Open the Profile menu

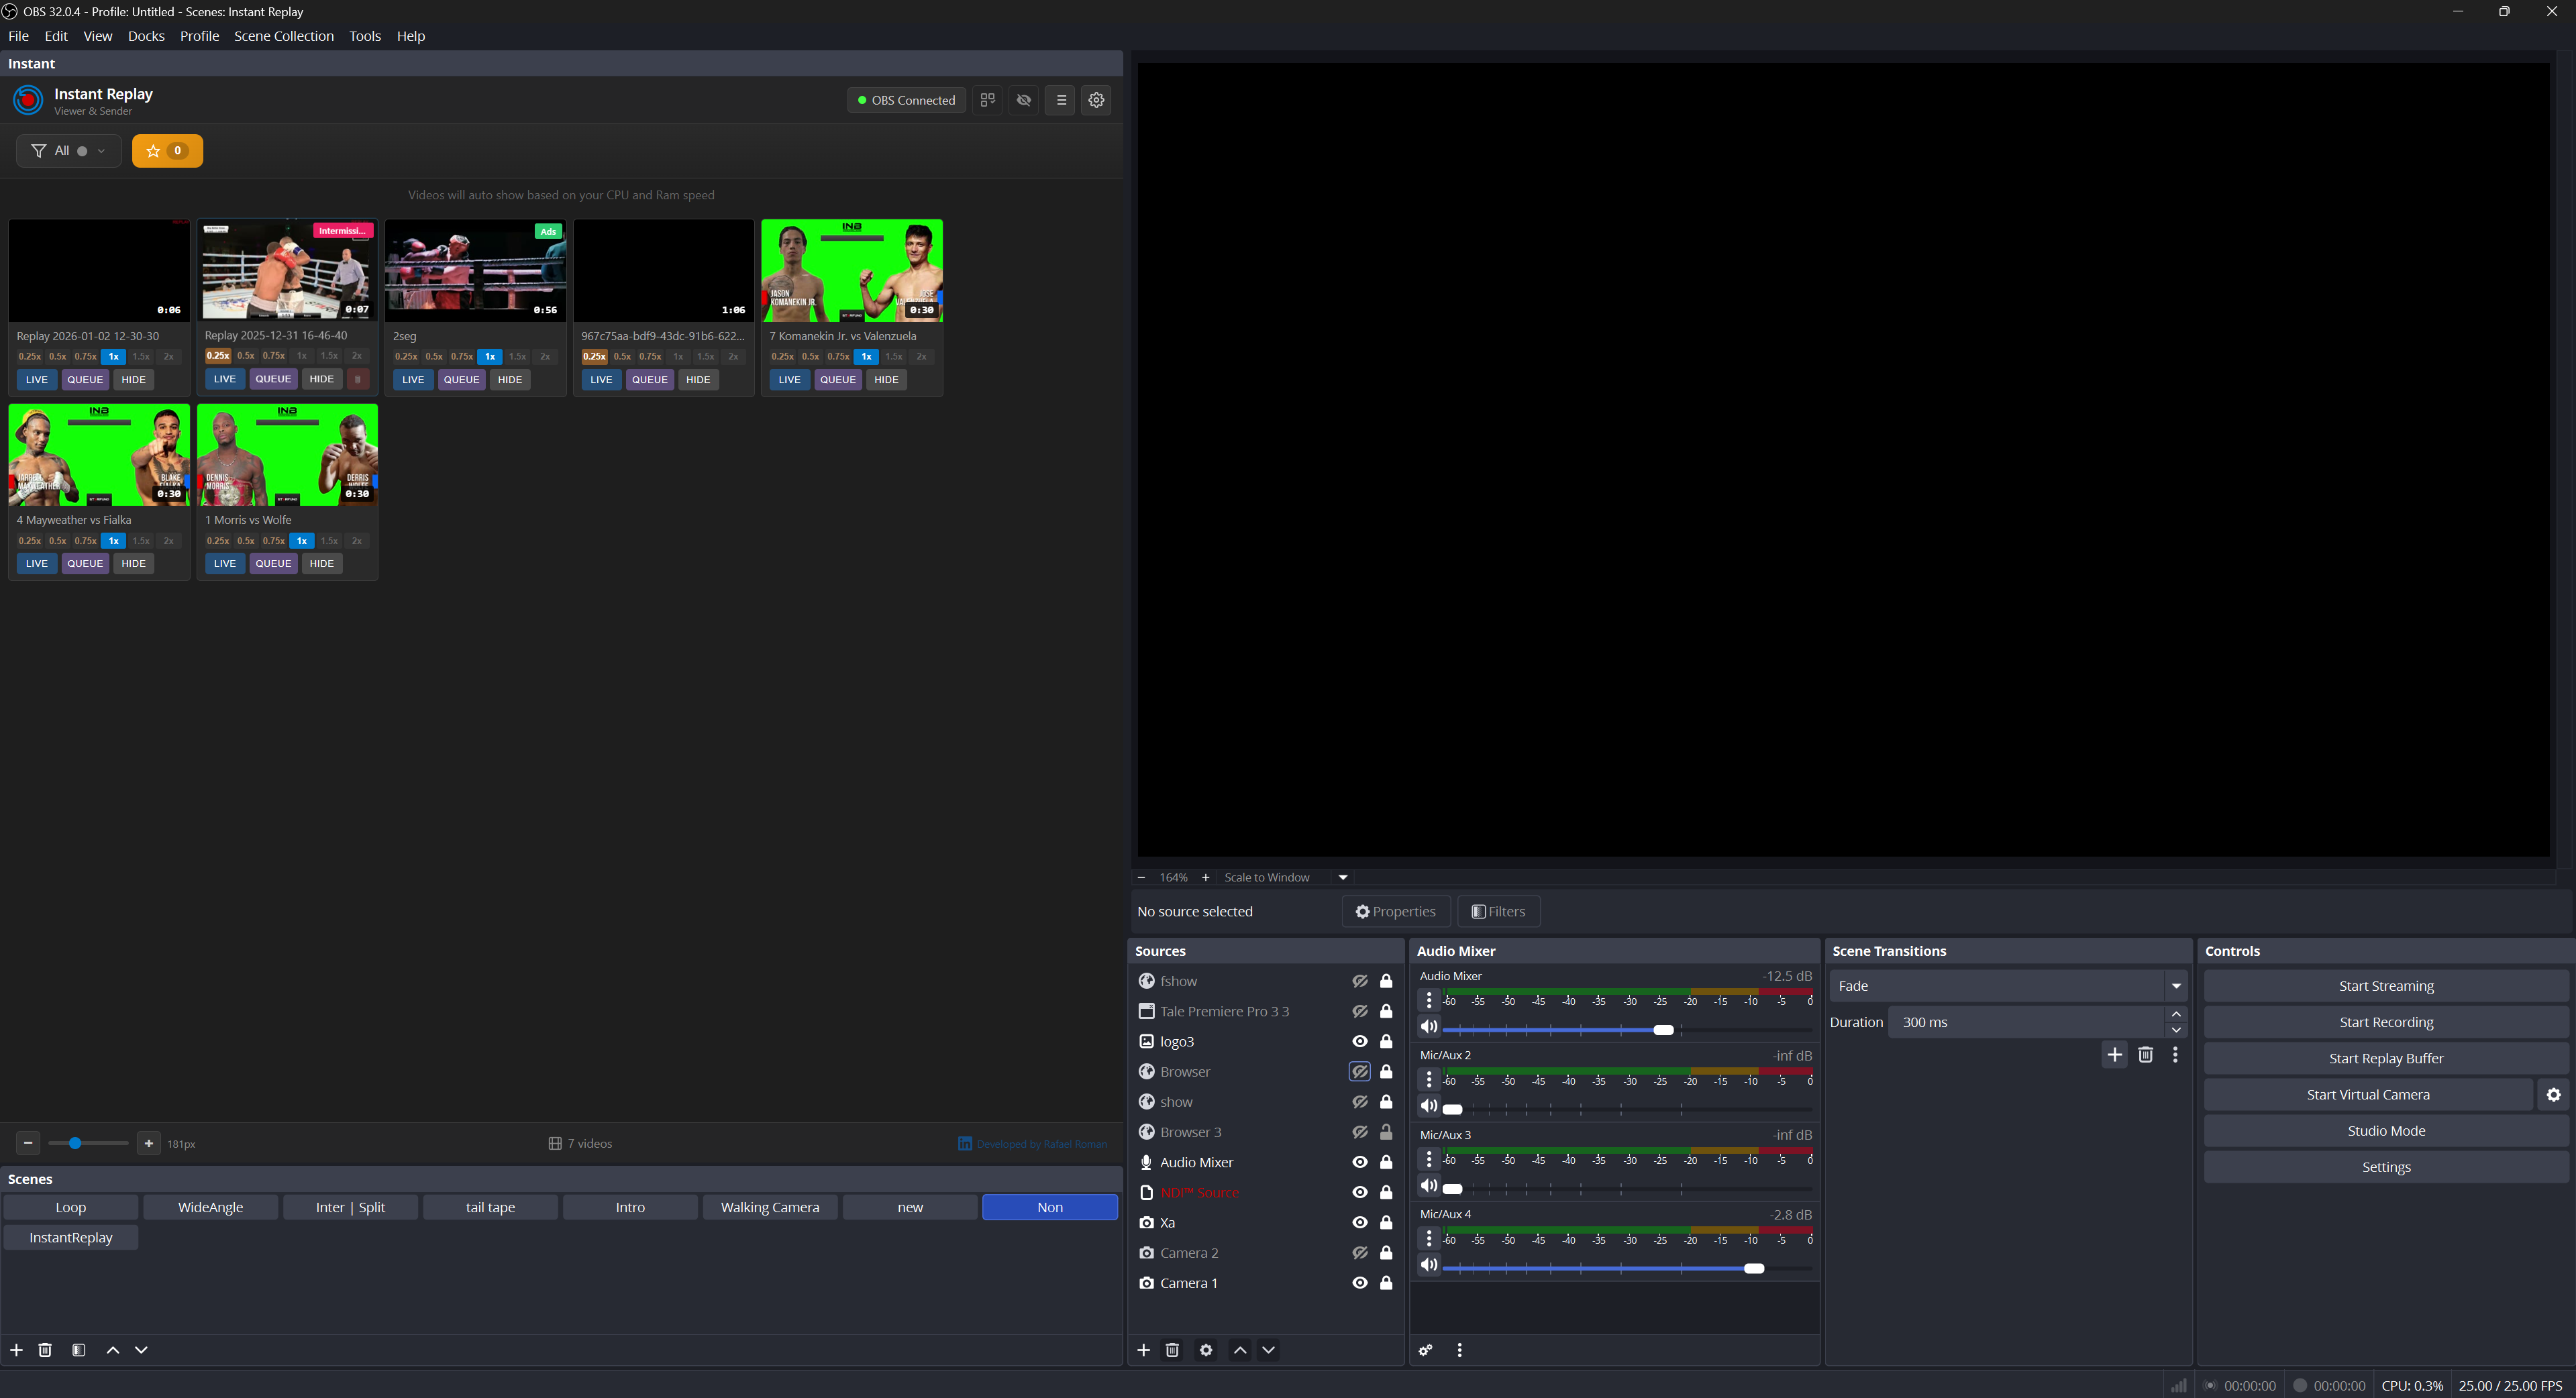(199, 36)
